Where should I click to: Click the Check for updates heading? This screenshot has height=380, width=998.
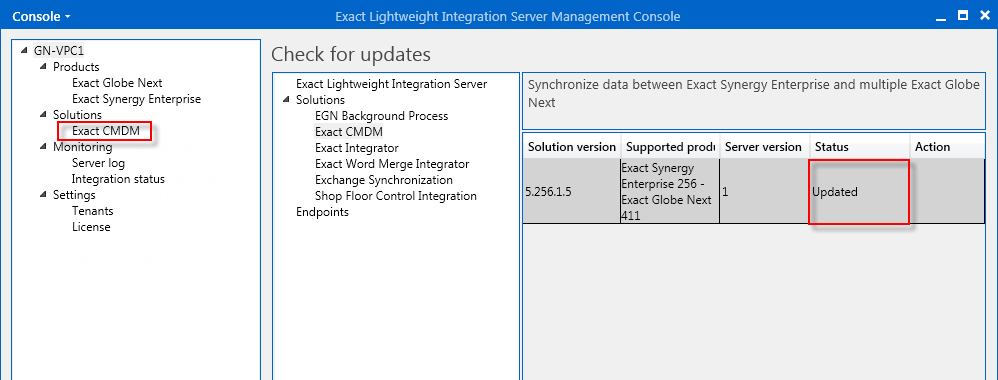(351, 55)
